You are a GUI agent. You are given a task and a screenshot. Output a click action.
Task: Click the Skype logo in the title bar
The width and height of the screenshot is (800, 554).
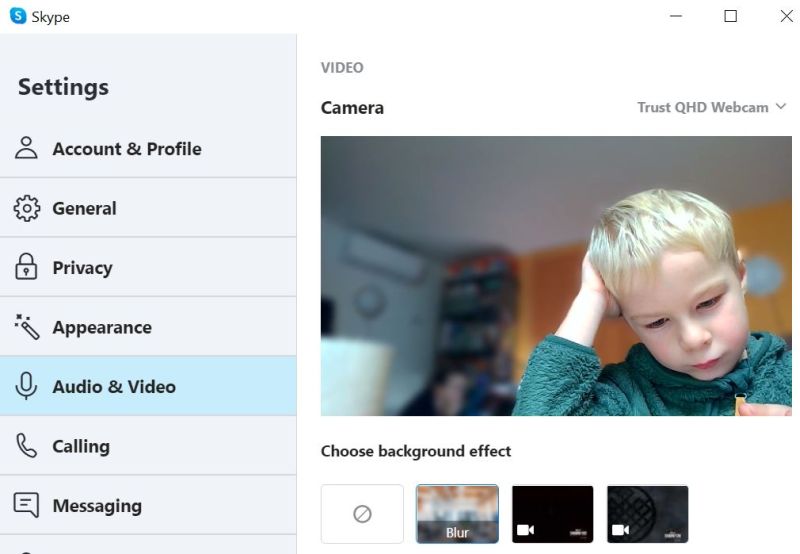(18, 16)
